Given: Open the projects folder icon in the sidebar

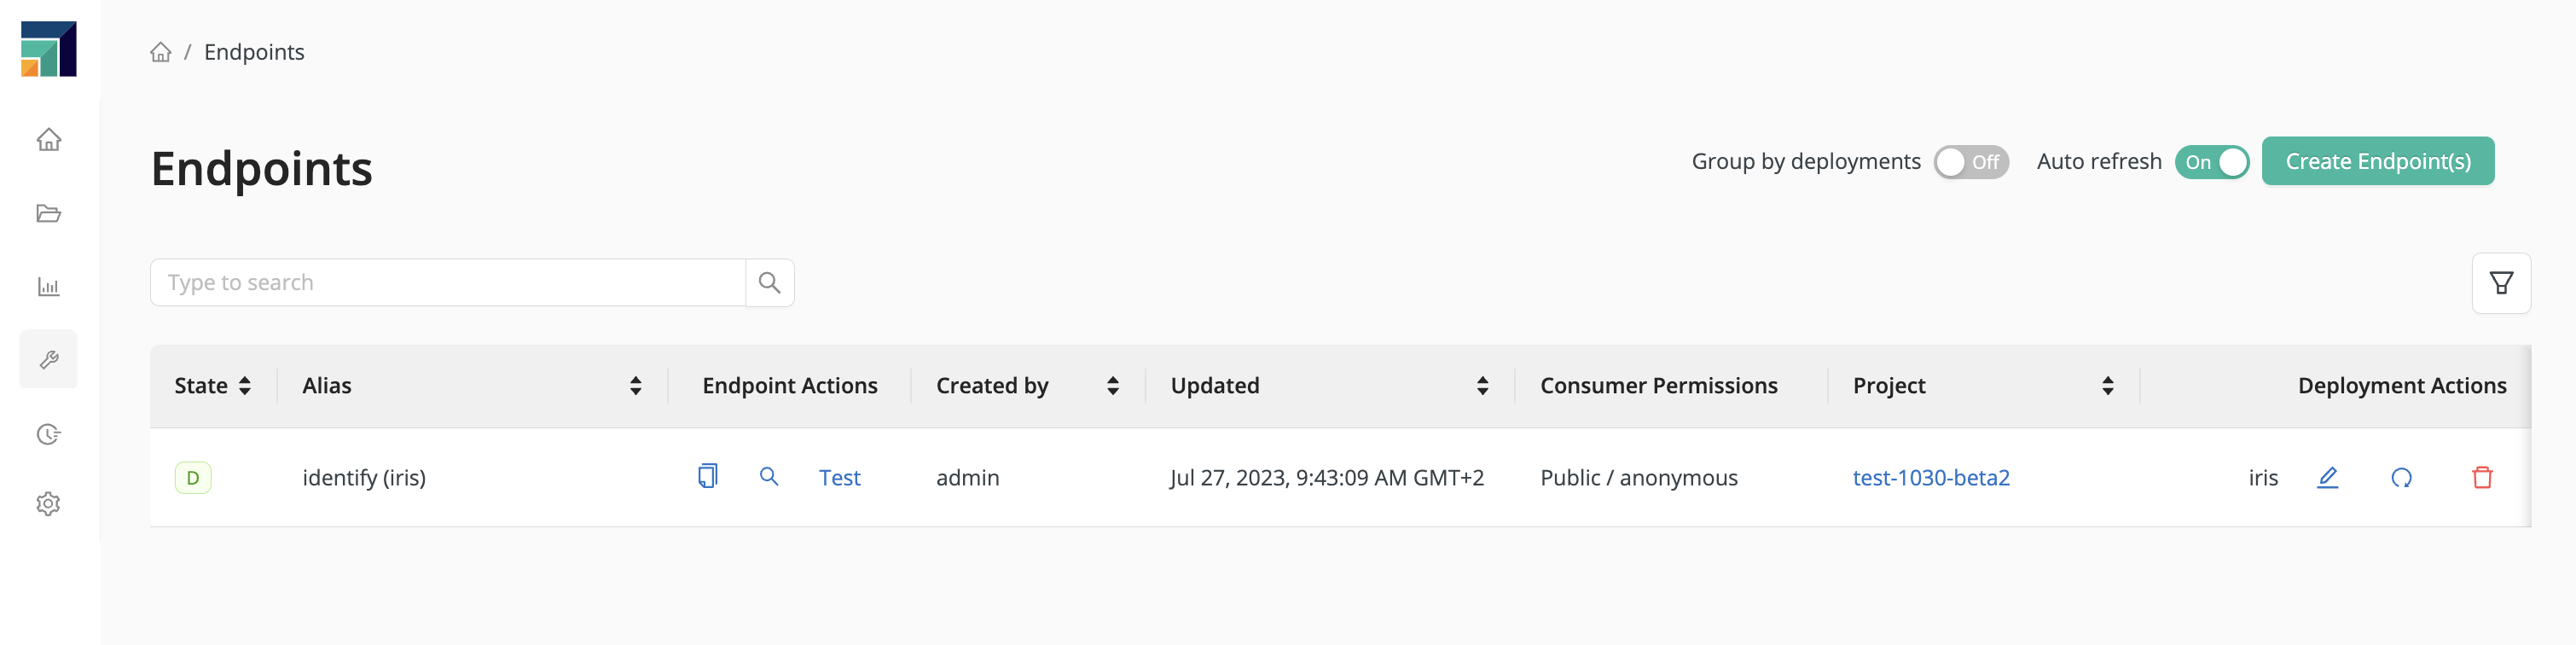Looking at the screenshot, I should pyautogui.click(x=48, y=214).
